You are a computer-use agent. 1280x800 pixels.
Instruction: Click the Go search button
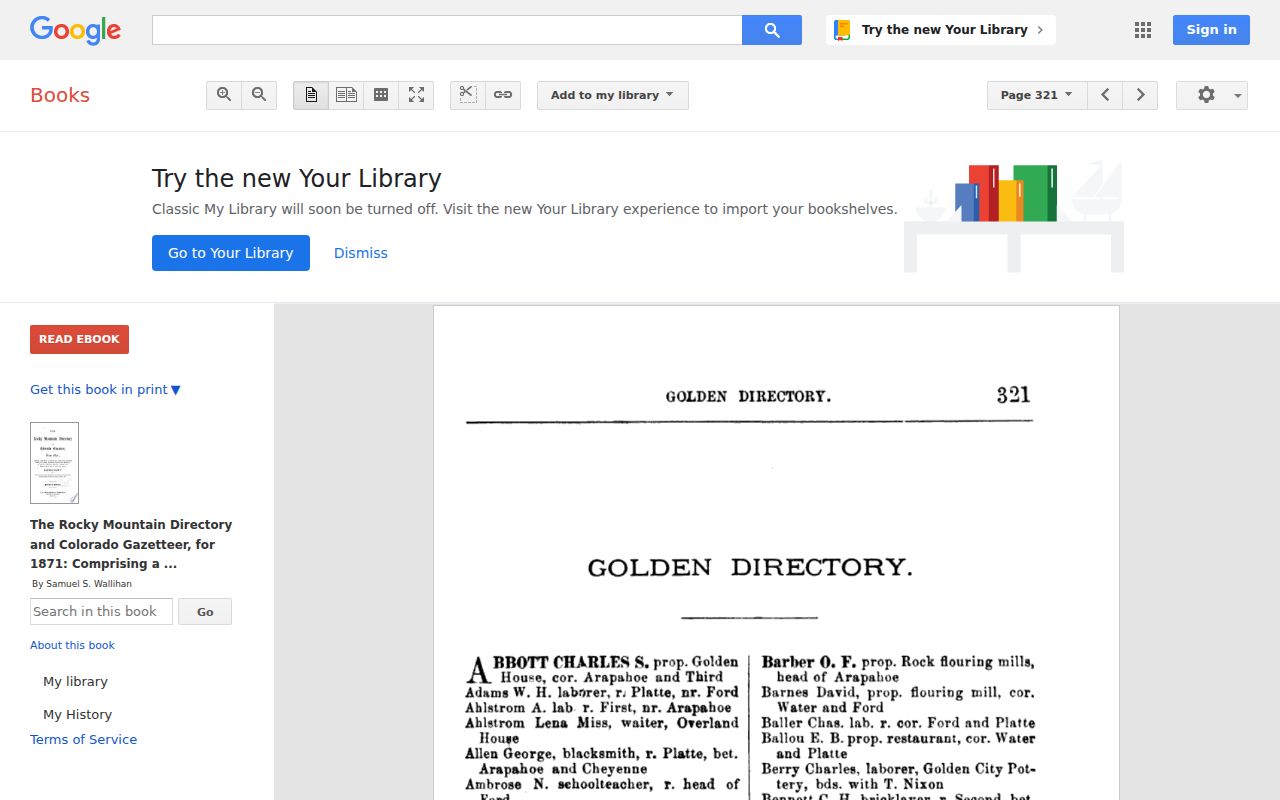[205, 611]
